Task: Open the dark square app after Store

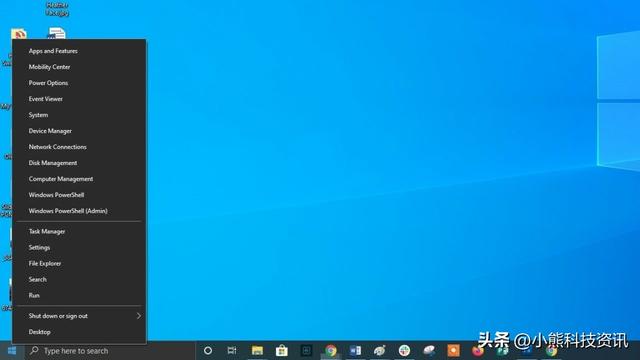Action: [x=306, y=351]
